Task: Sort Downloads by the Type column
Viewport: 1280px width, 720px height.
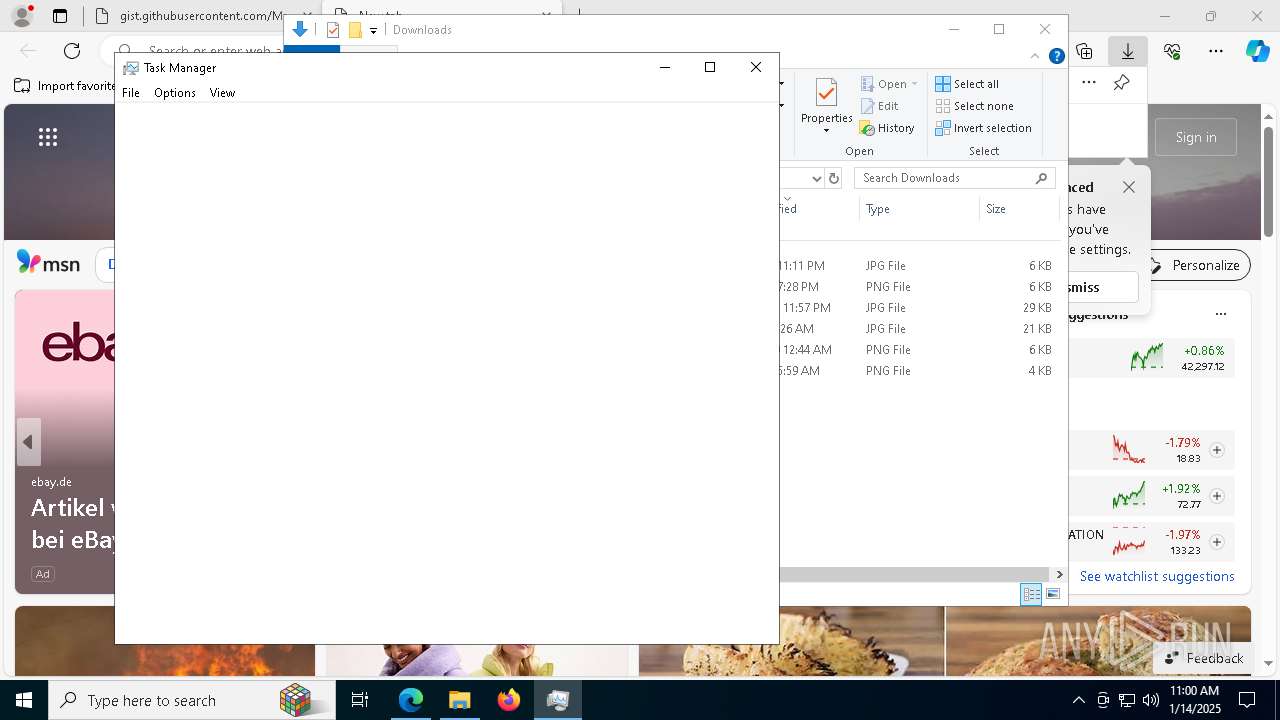Action: click(919, 209)
